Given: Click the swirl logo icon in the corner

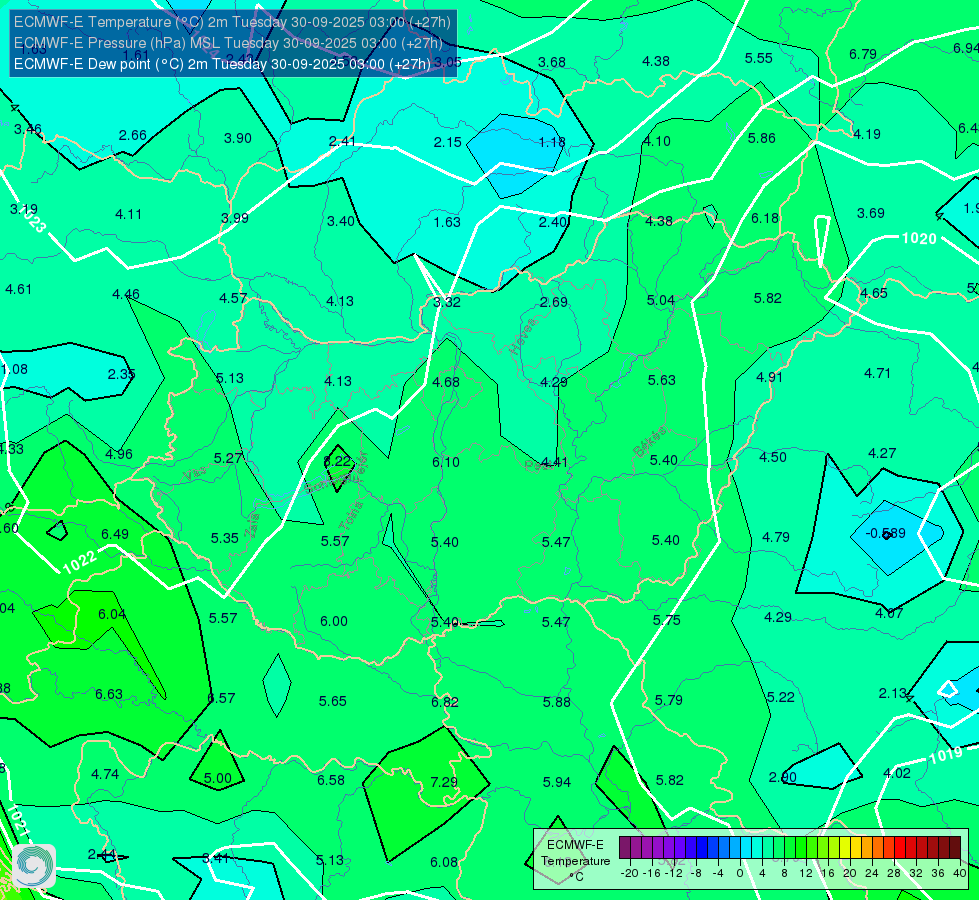Looking at the screenshot, I should (x=34, y=865).
